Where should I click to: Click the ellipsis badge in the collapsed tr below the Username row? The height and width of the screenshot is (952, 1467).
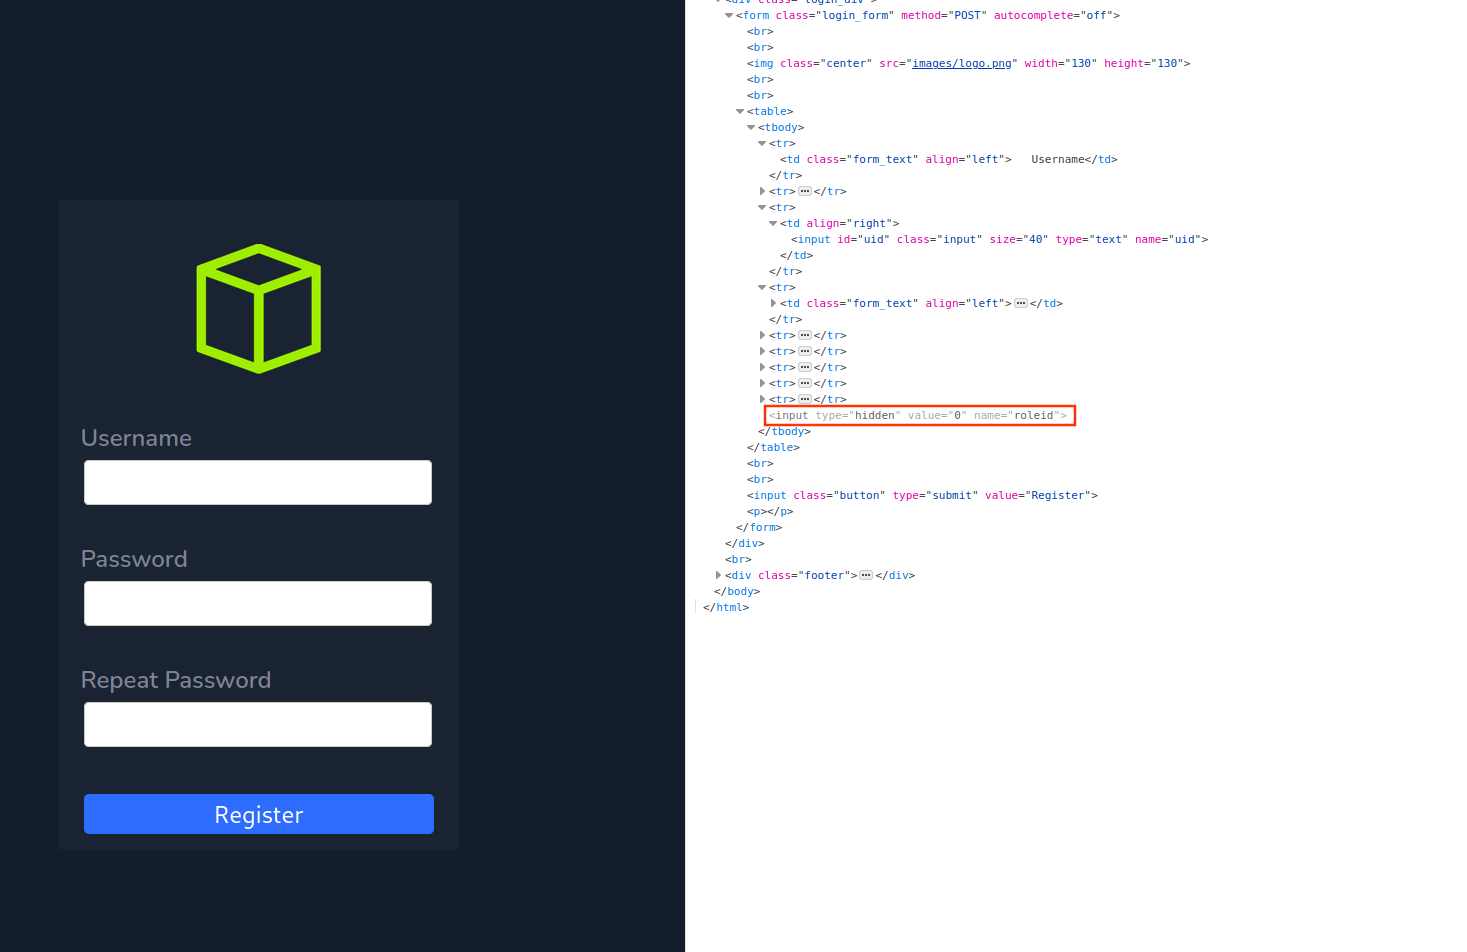[x=804, y=192]
